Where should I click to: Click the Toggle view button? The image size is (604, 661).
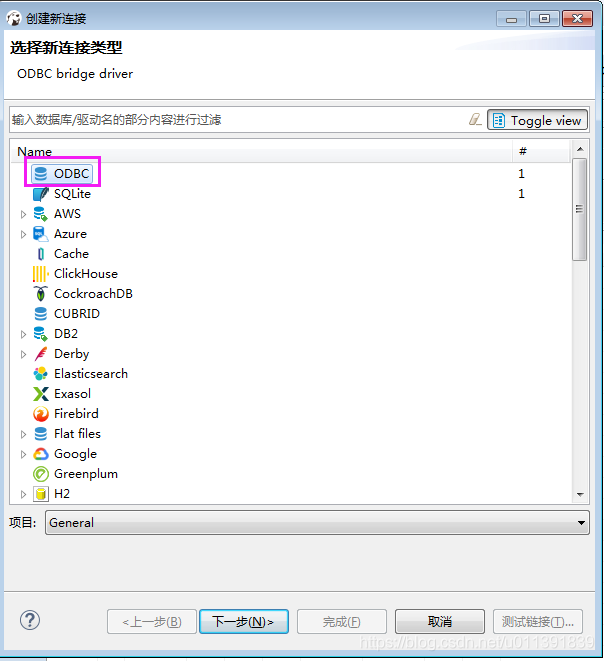tap(537, 121)
